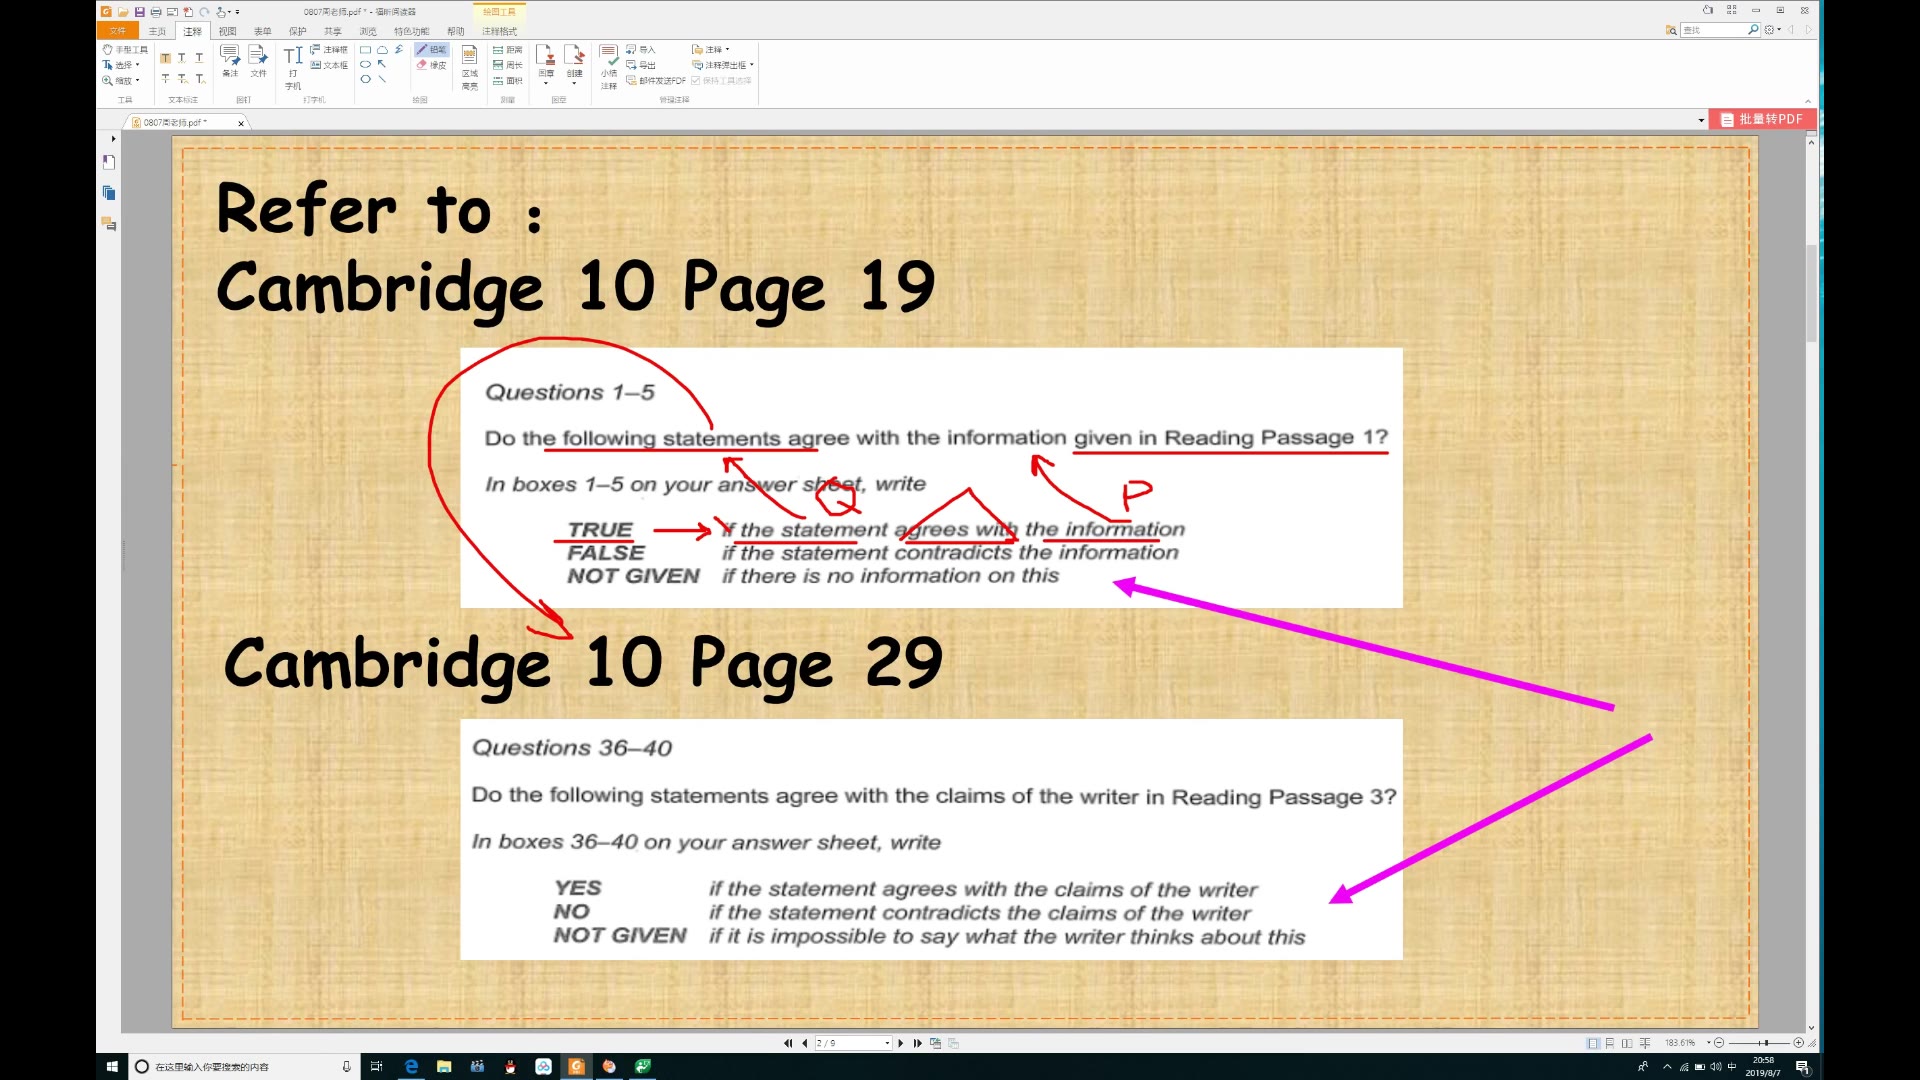The image size is (1920, 1080).
Task: Select the straight line drawing tool
Action: click(x=382, y=79)
